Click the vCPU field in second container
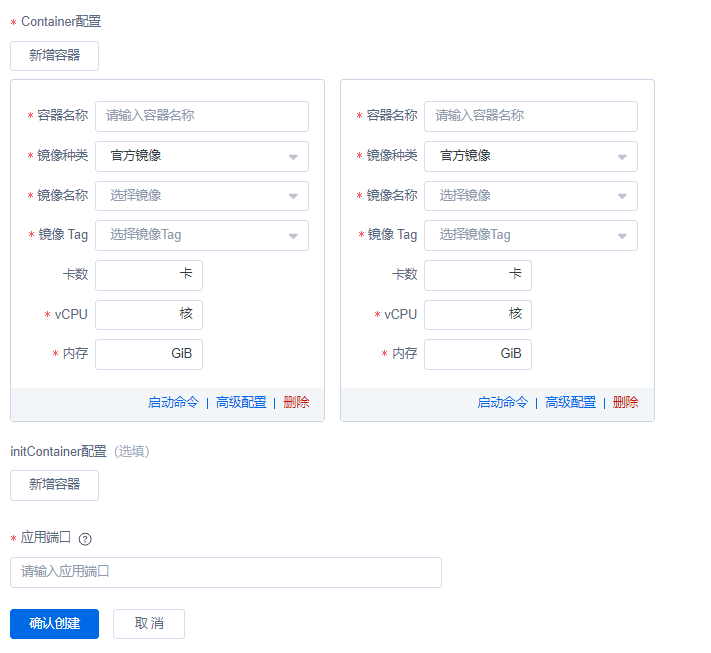This screenshot has width=711, height=653. pos(467,315)
